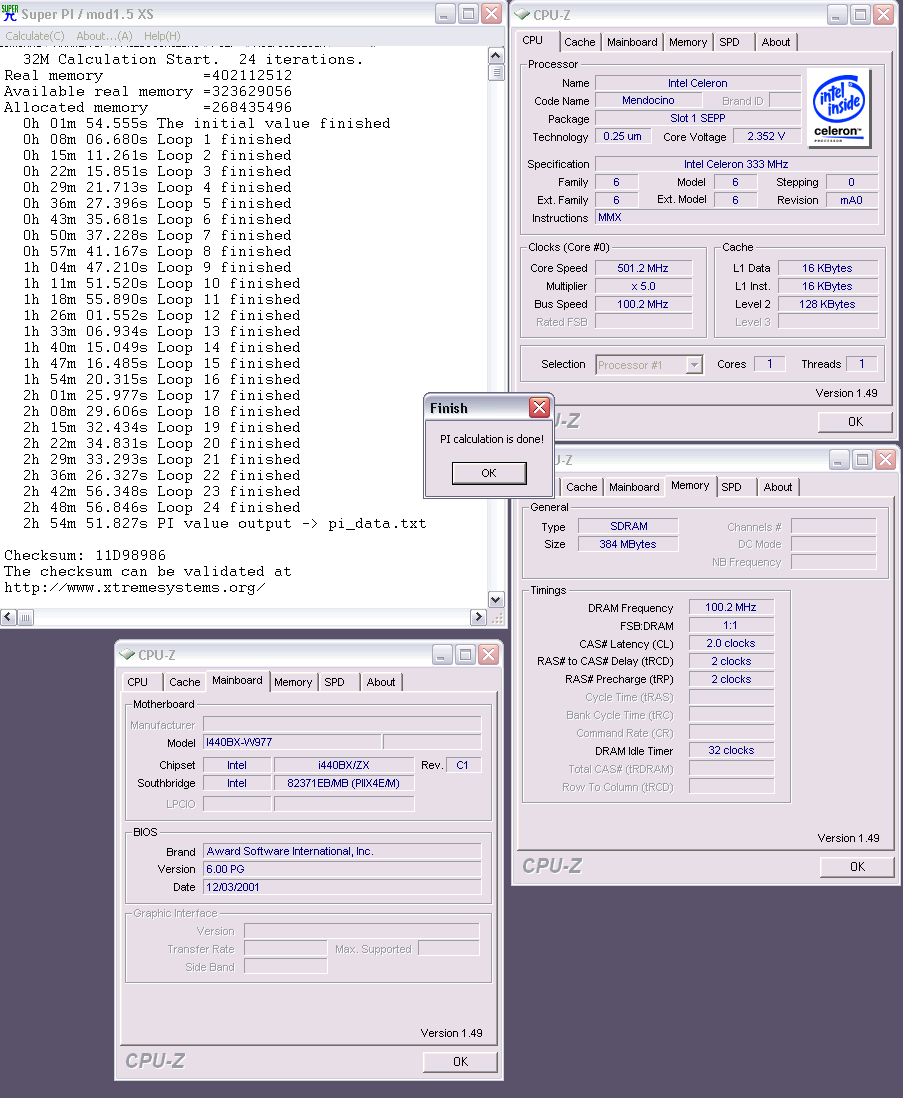Click the Southbridge 82371EB/MB (PIIX4E/M) field

coord(344,784)
